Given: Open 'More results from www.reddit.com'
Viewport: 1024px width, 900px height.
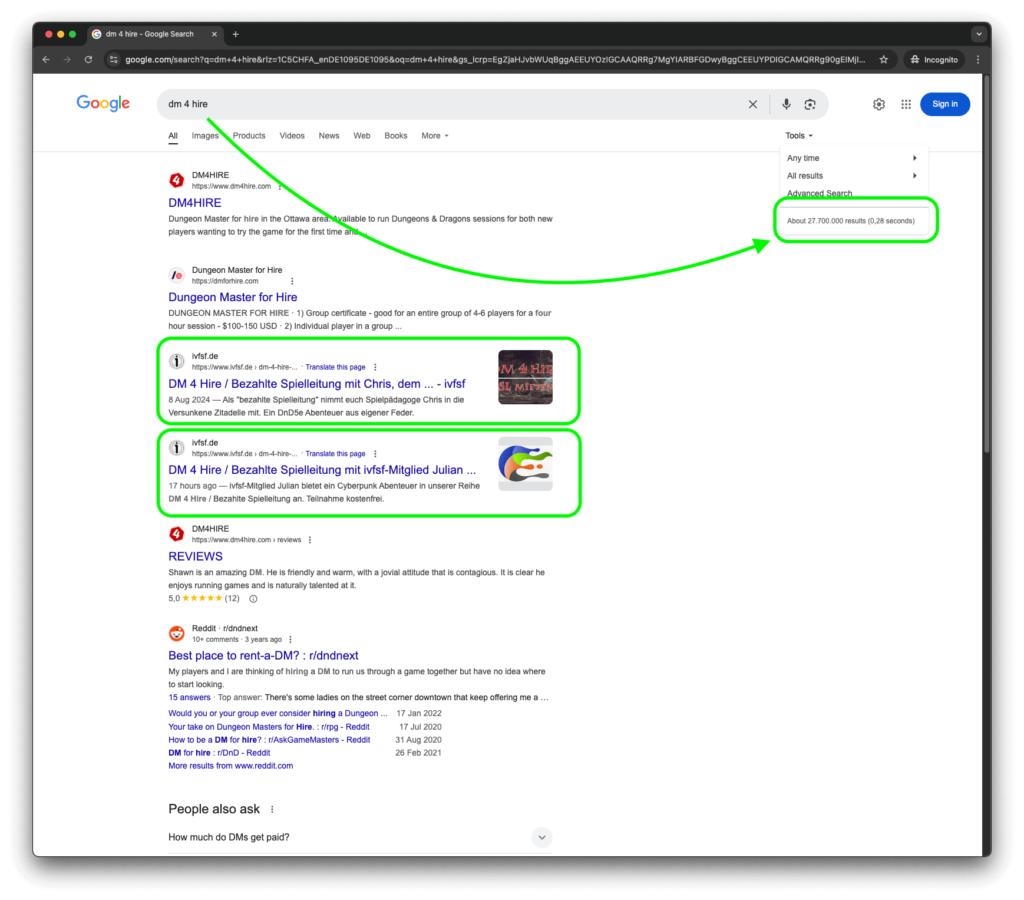Looking at the screenshot, I should click(231, 765).
